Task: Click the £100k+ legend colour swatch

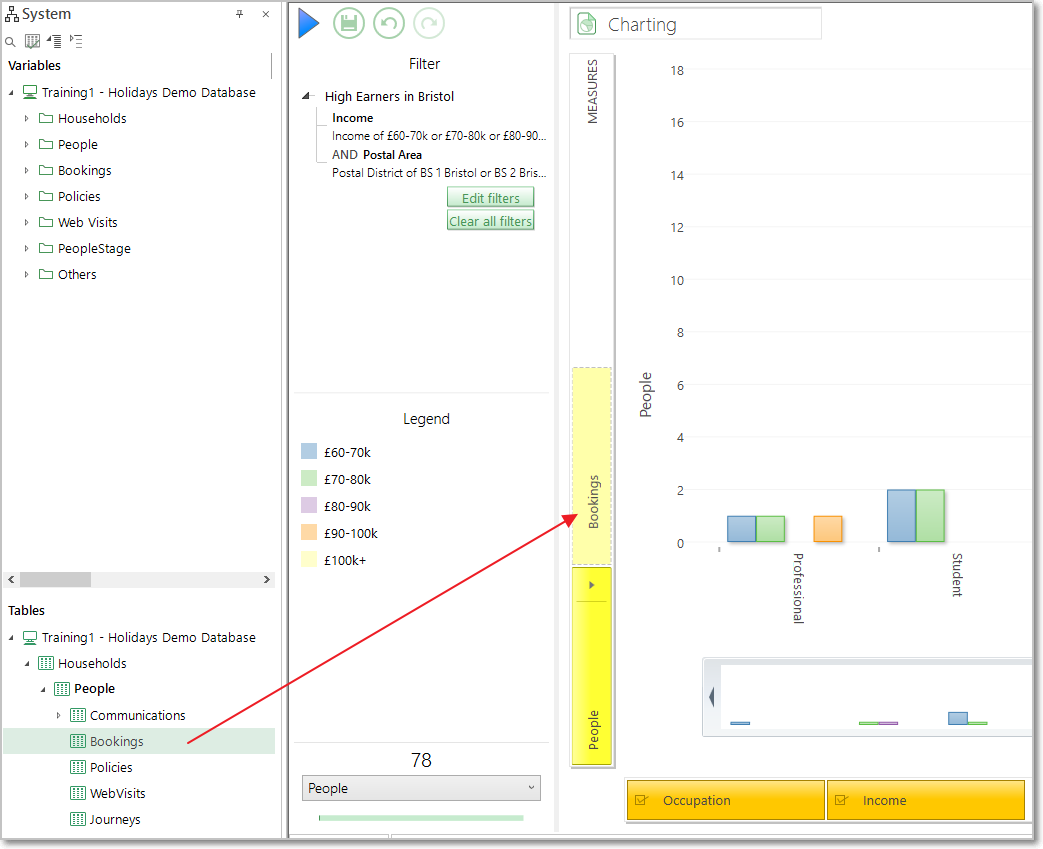Action: click(x=309, y=560)
